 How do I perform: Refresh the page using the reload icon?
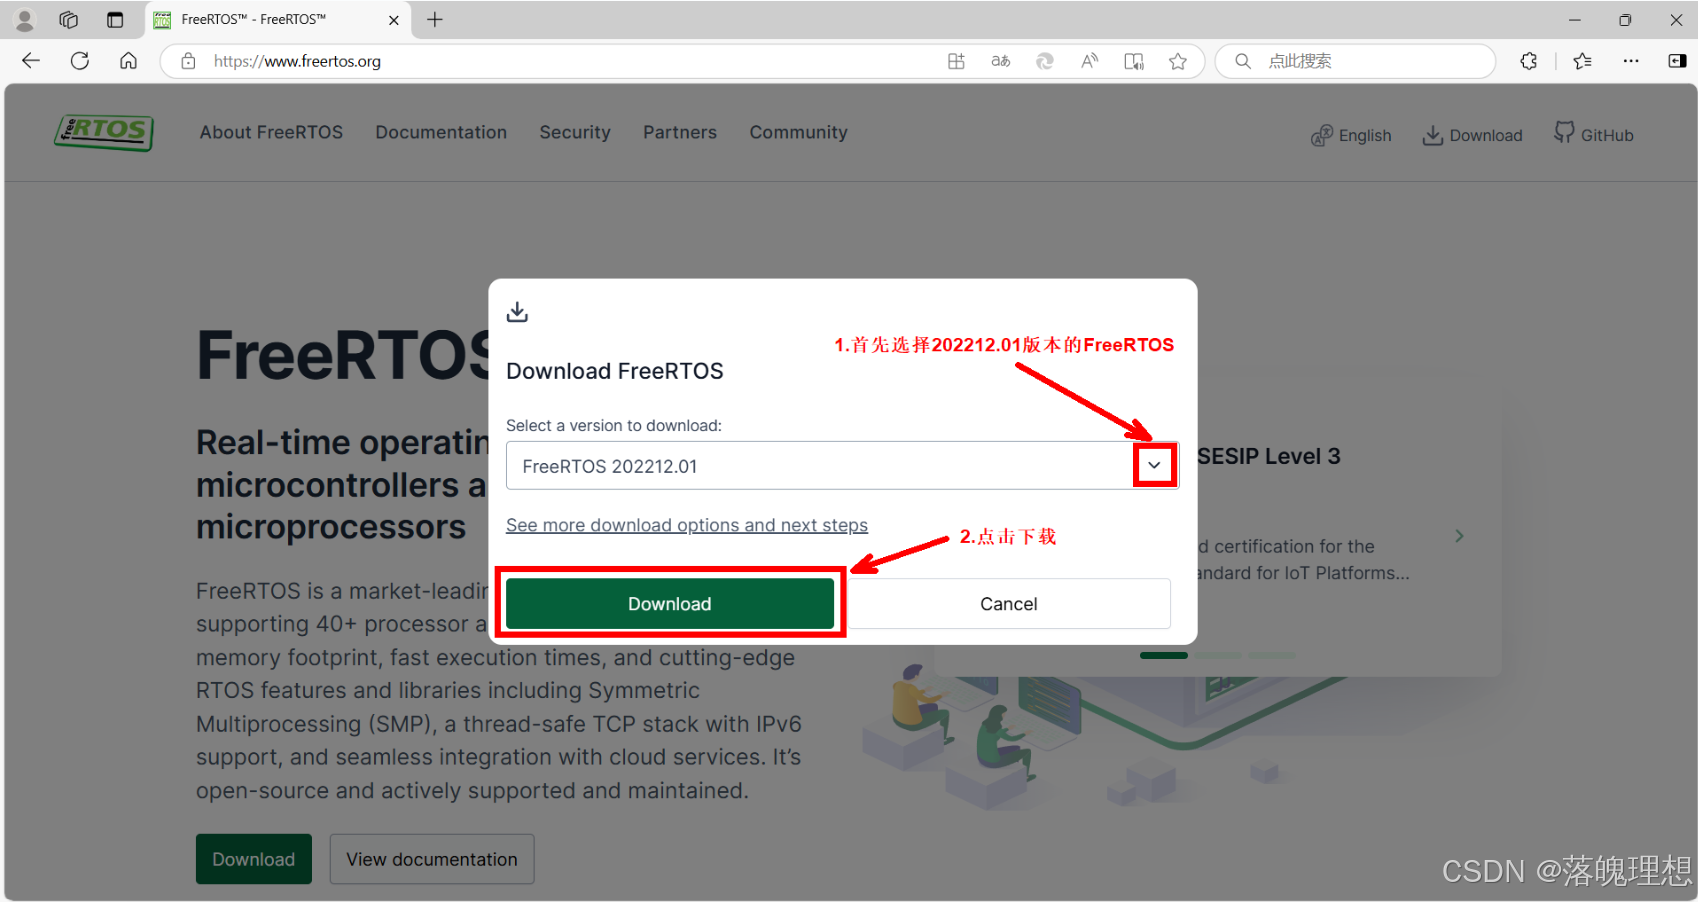click(x=80, y=61)
